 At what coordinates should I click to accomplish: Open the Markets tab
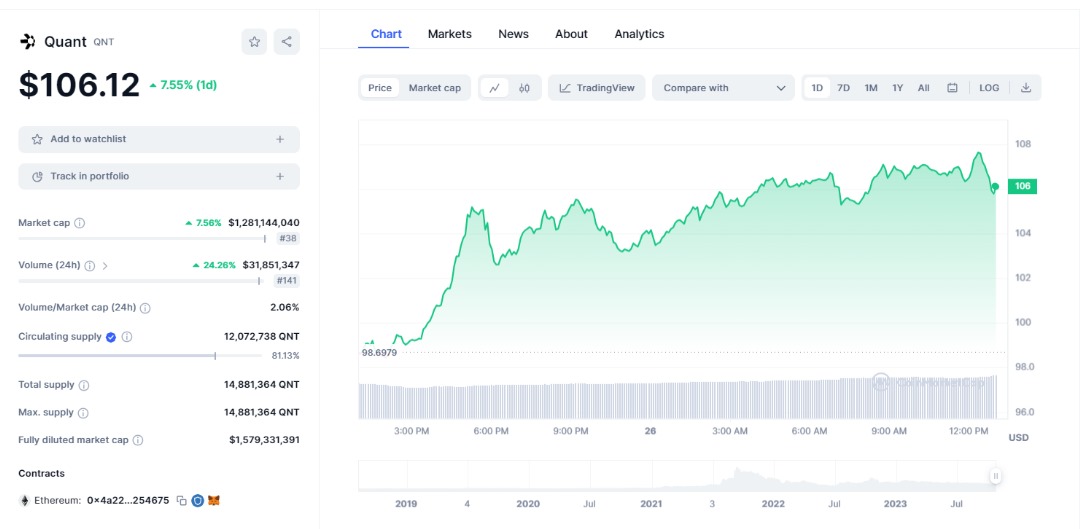[450, 34]
